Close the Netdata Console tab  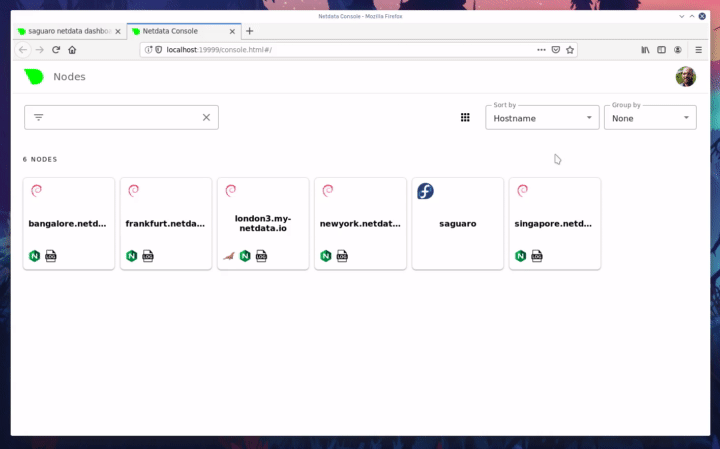point(232,31)
